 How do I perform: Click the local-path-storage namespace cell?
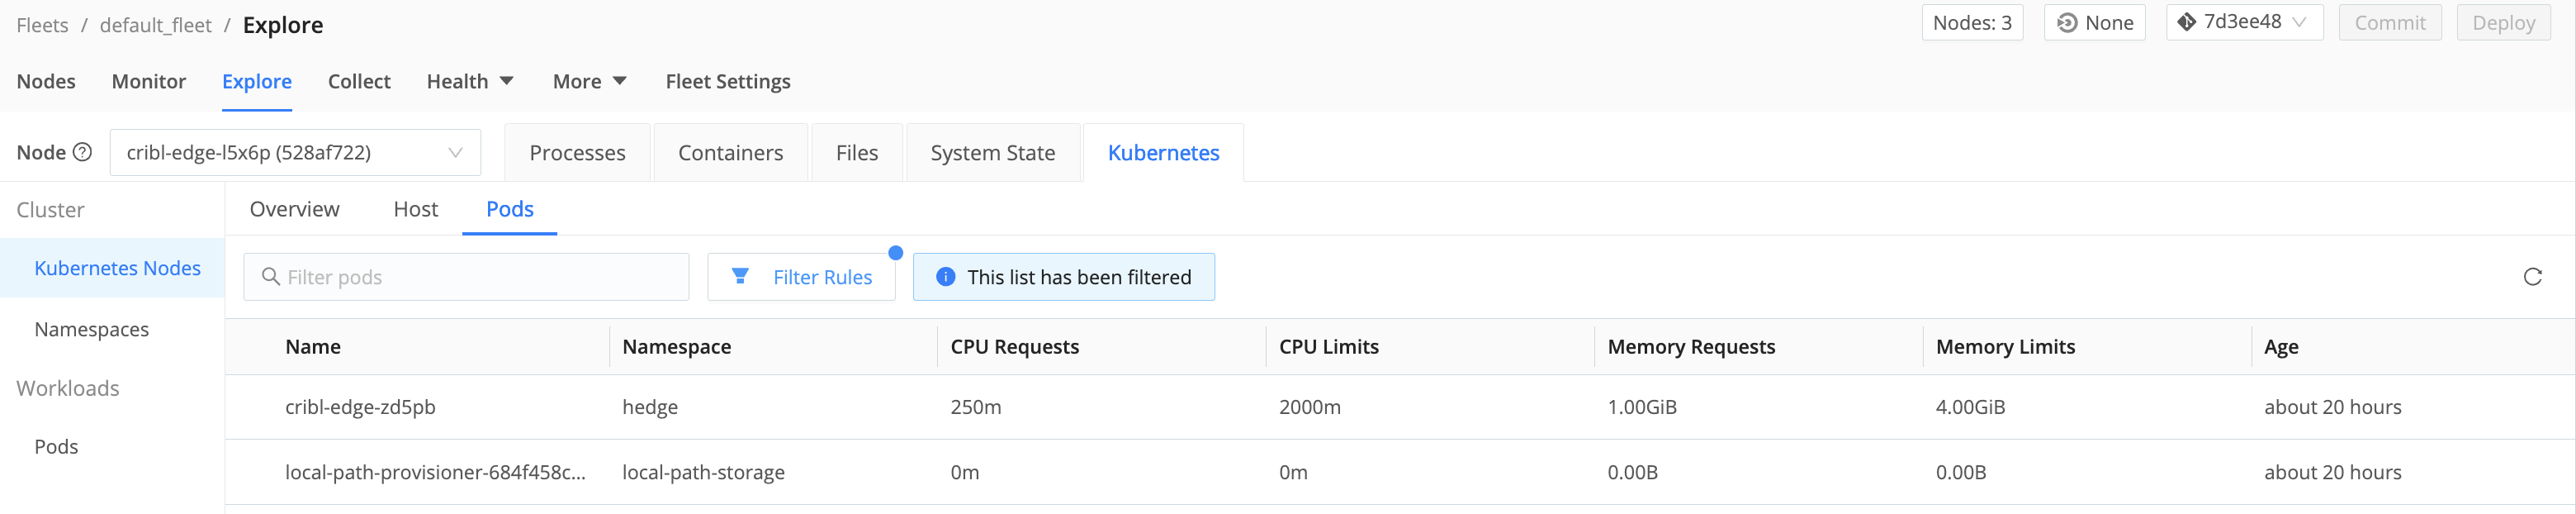pos(703,472)
